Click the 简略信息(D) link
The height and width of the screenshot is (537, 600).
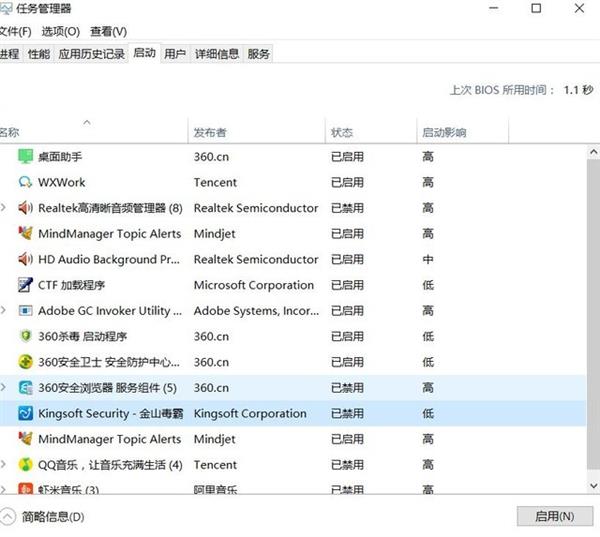53,517
